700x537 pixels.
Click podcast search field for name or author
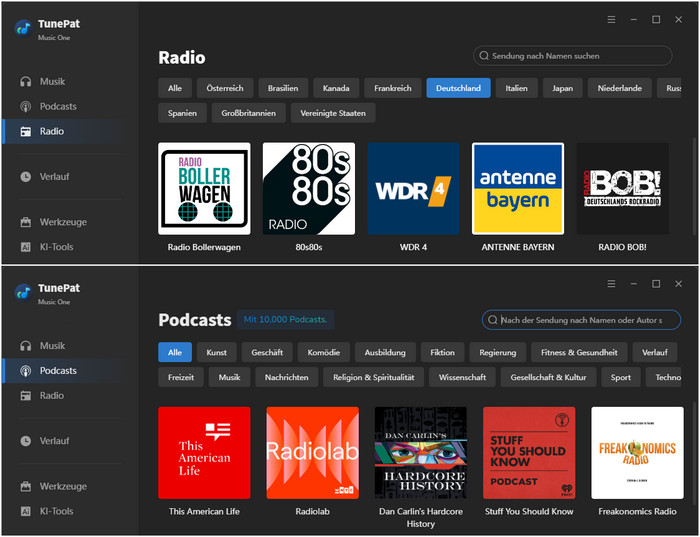(581, 320)
